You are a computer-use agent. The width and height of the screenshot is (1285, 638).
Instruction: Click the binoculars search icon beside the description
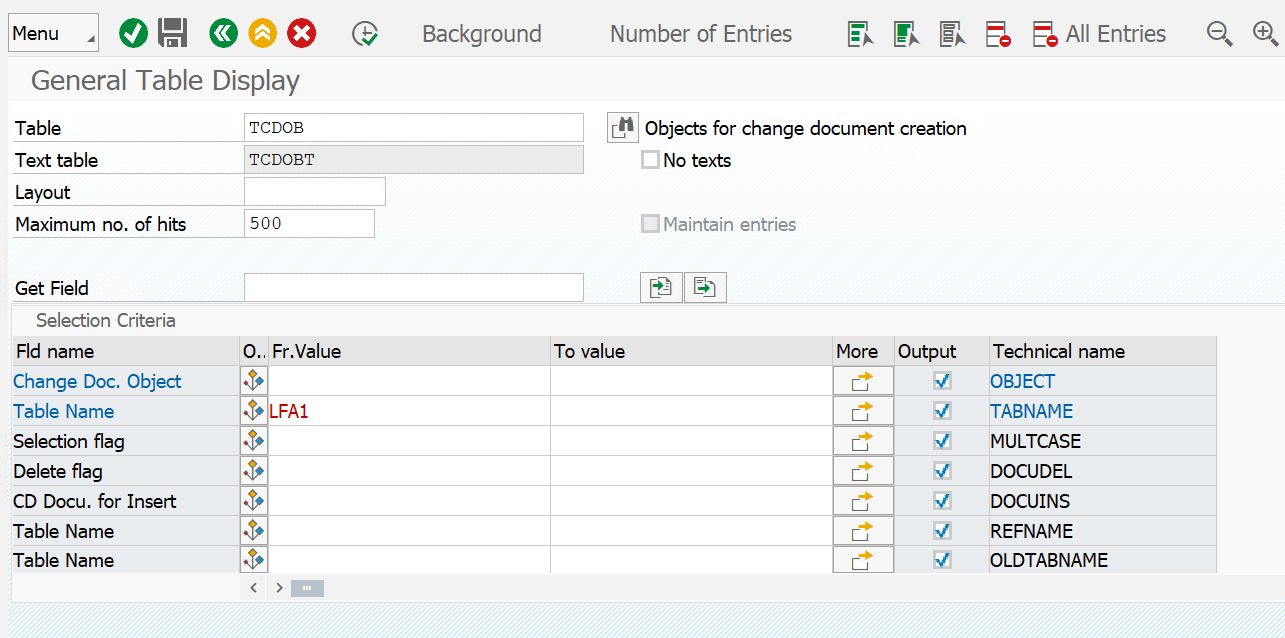pos(622,127)
